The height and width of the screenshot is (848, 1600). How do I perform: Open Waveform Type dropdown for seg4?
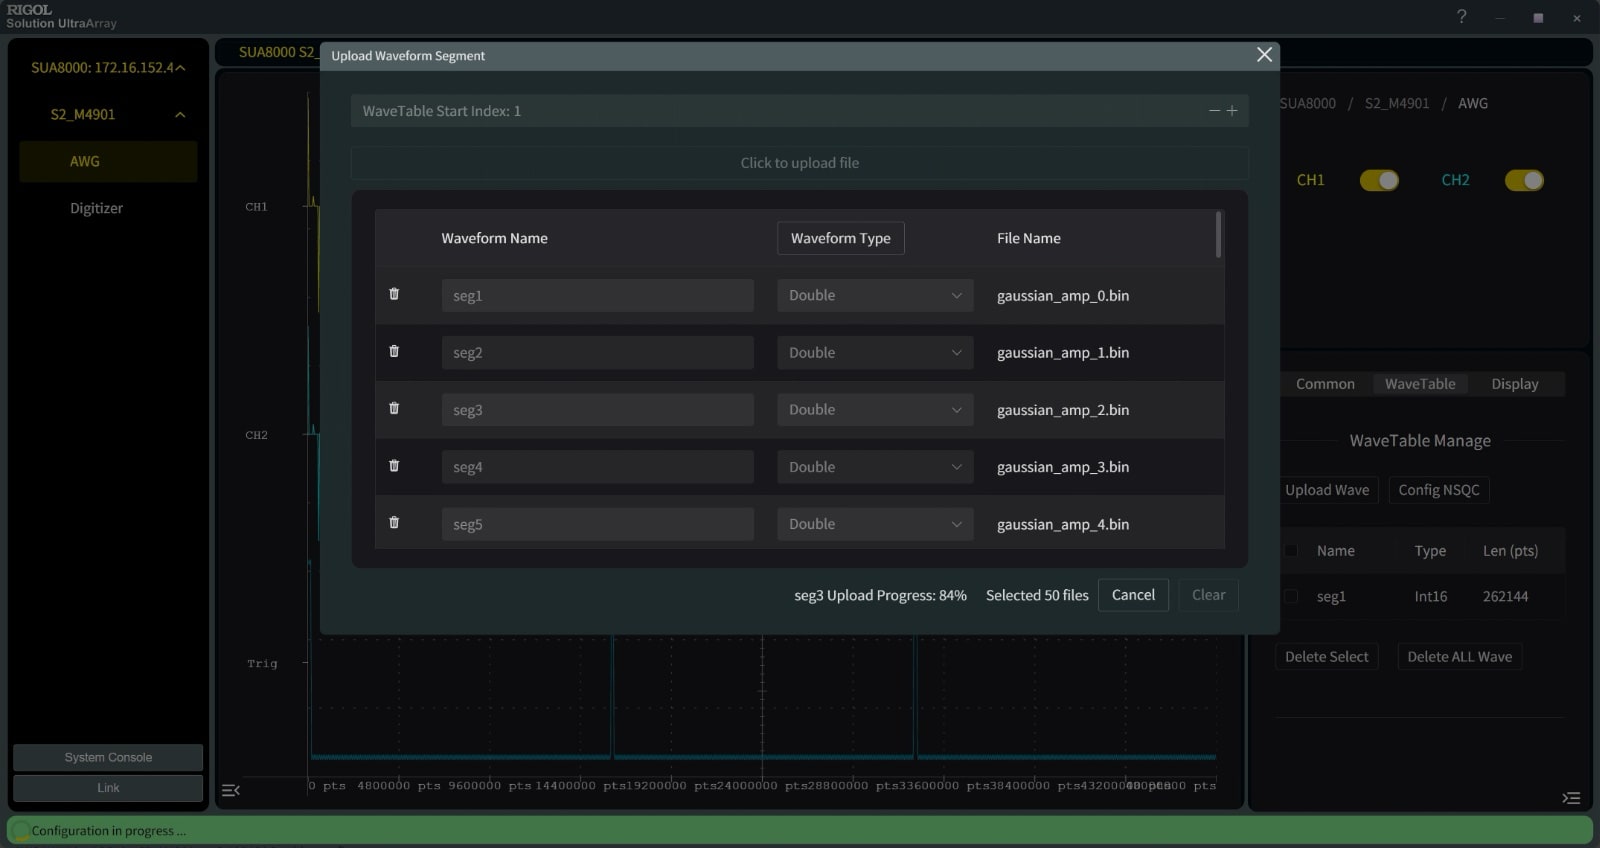pyautogui.click(x=875, y=467)
